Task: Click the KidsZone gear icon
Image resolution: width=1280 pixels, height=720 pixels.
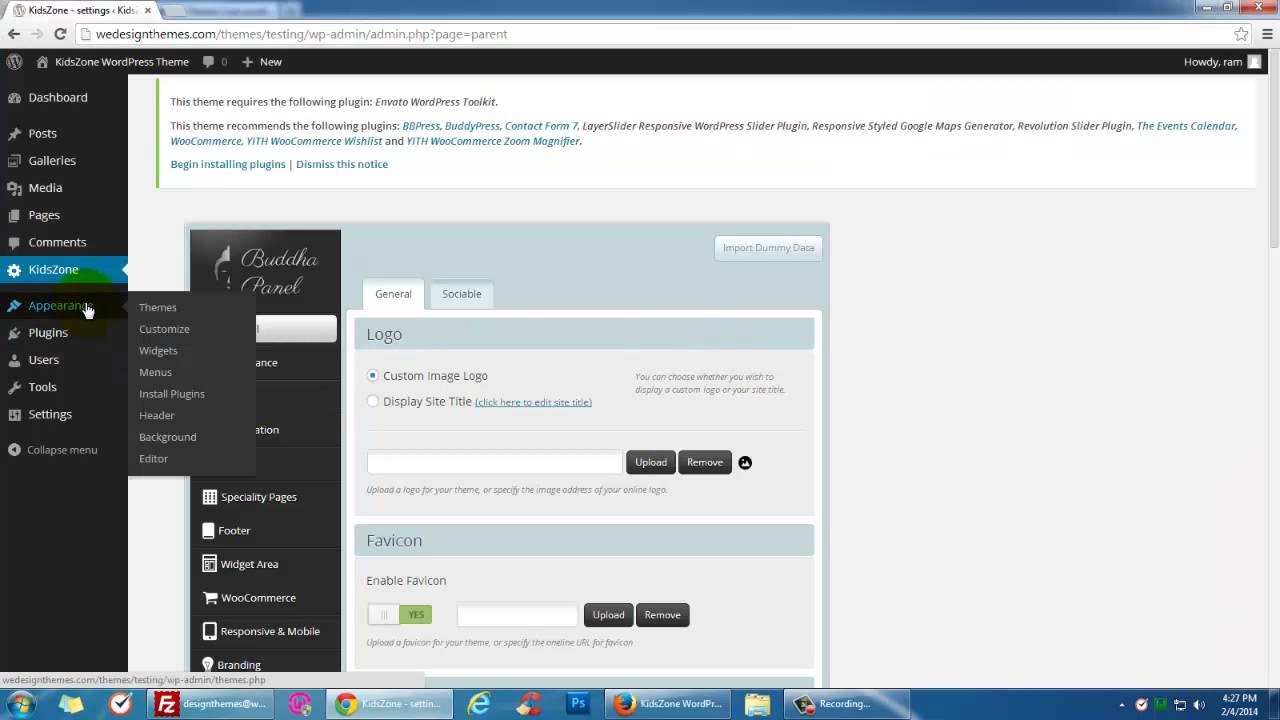Action: click(14, 270)
